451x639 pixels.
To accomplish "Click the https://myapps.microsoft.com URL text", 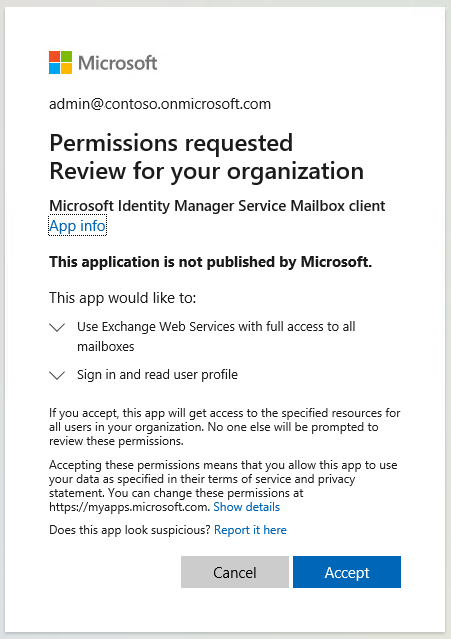I will click(x=130, y=507).
